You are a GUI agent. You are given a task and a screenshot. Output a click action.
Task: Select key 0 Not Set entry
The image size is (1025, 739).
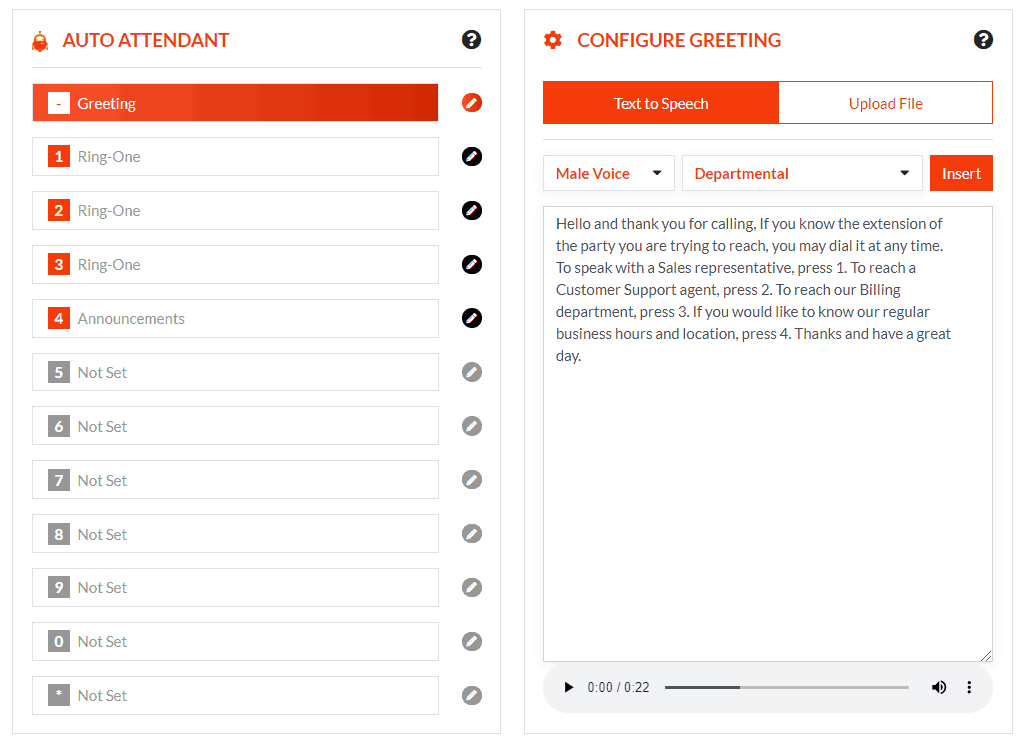tap(235, 642)
